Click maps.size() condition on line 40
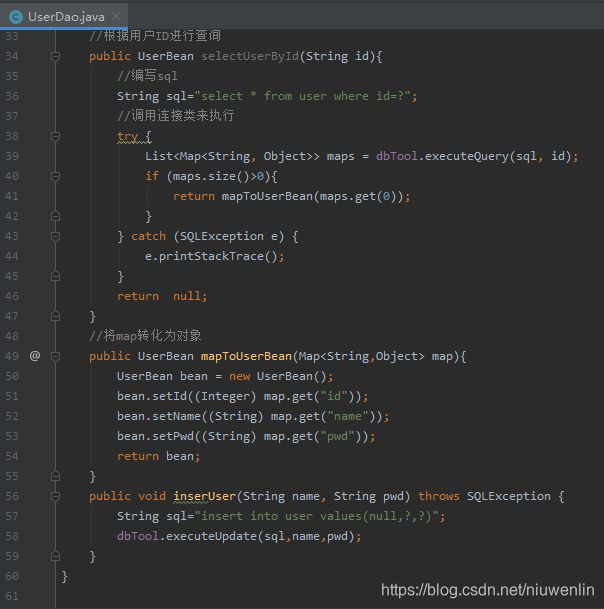This screenshot has width=604, height=609. [x=219, y=176]
